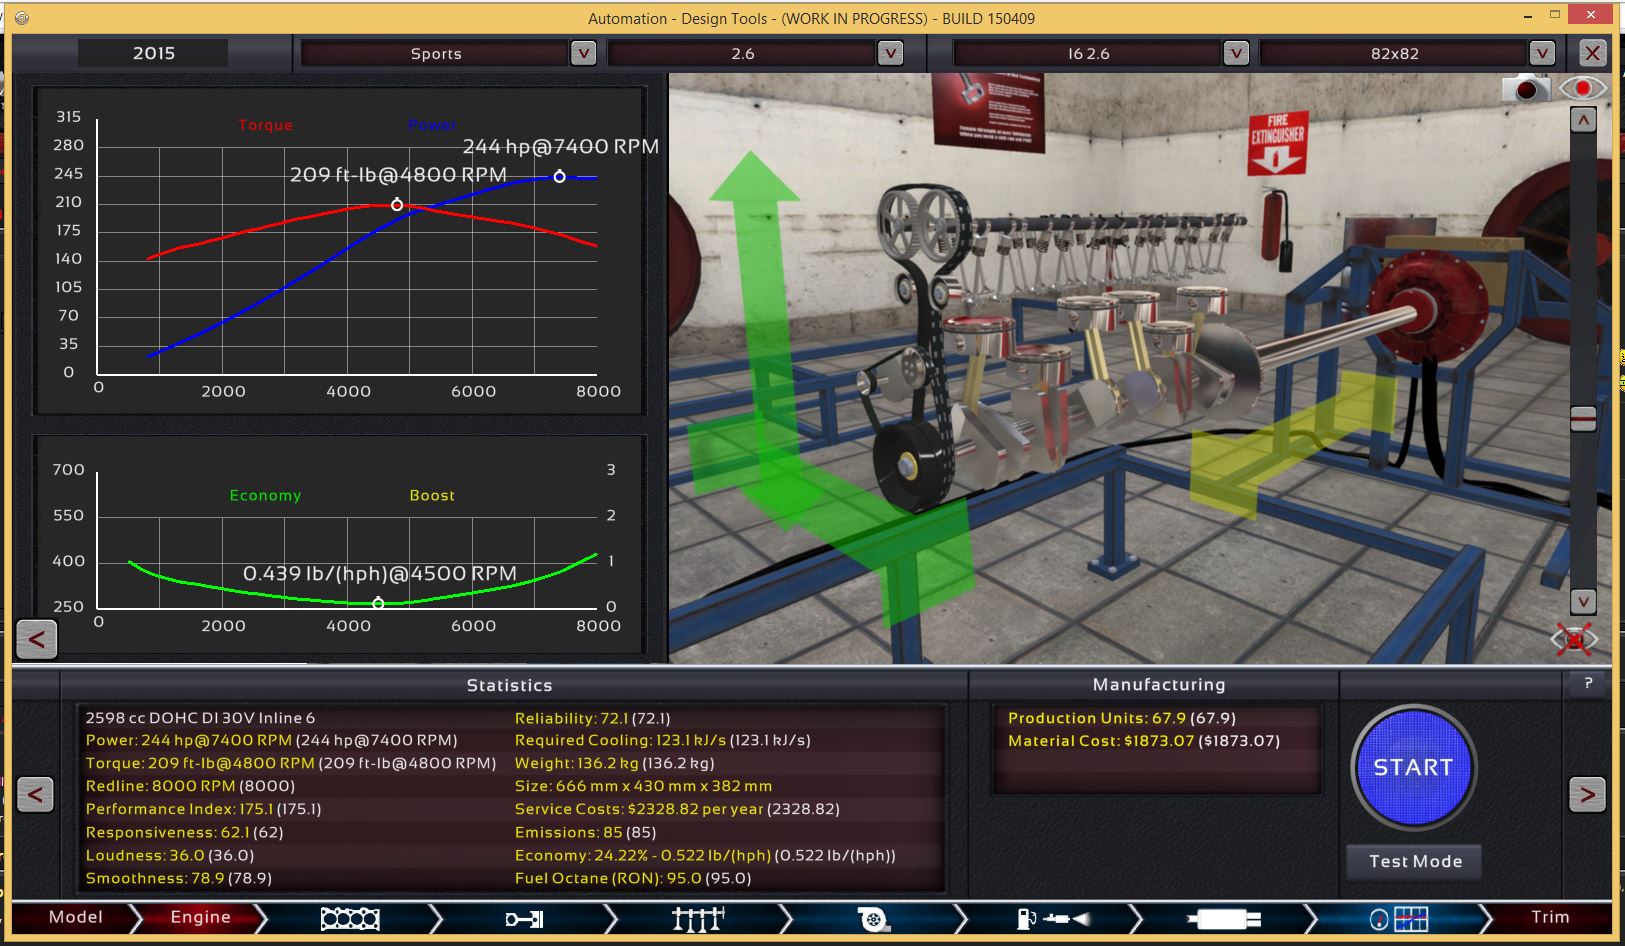Click the vertical slider handle beside the engine view
The width and height of the screenshot is (1625, 946).
(1583, 419)
